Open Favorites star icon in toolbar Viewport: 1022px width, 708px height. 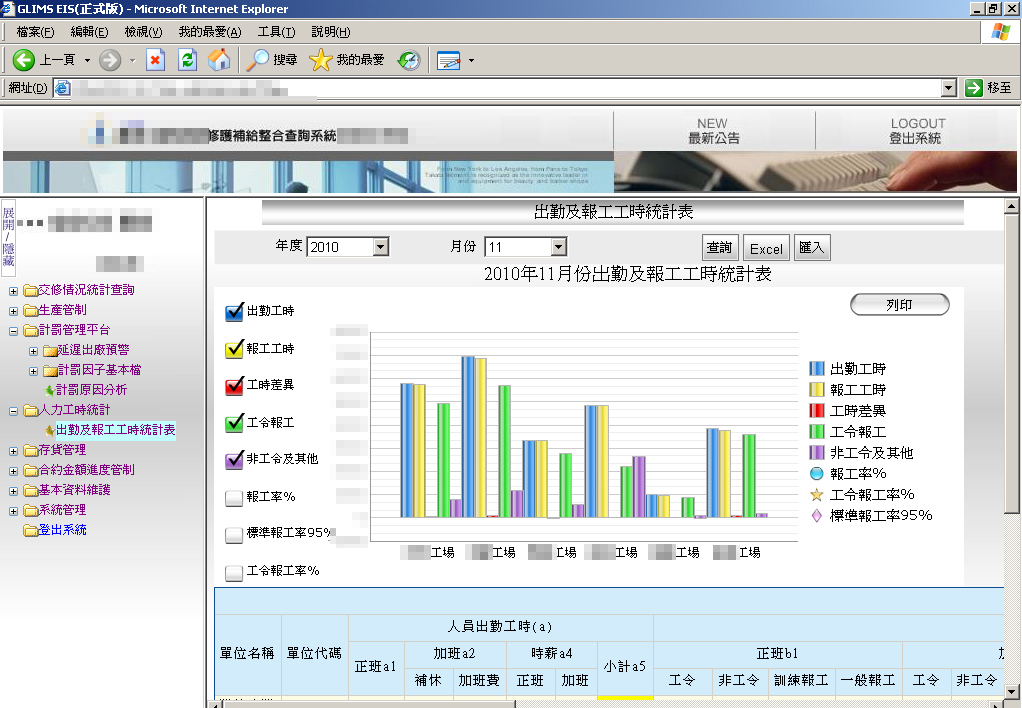320,60
